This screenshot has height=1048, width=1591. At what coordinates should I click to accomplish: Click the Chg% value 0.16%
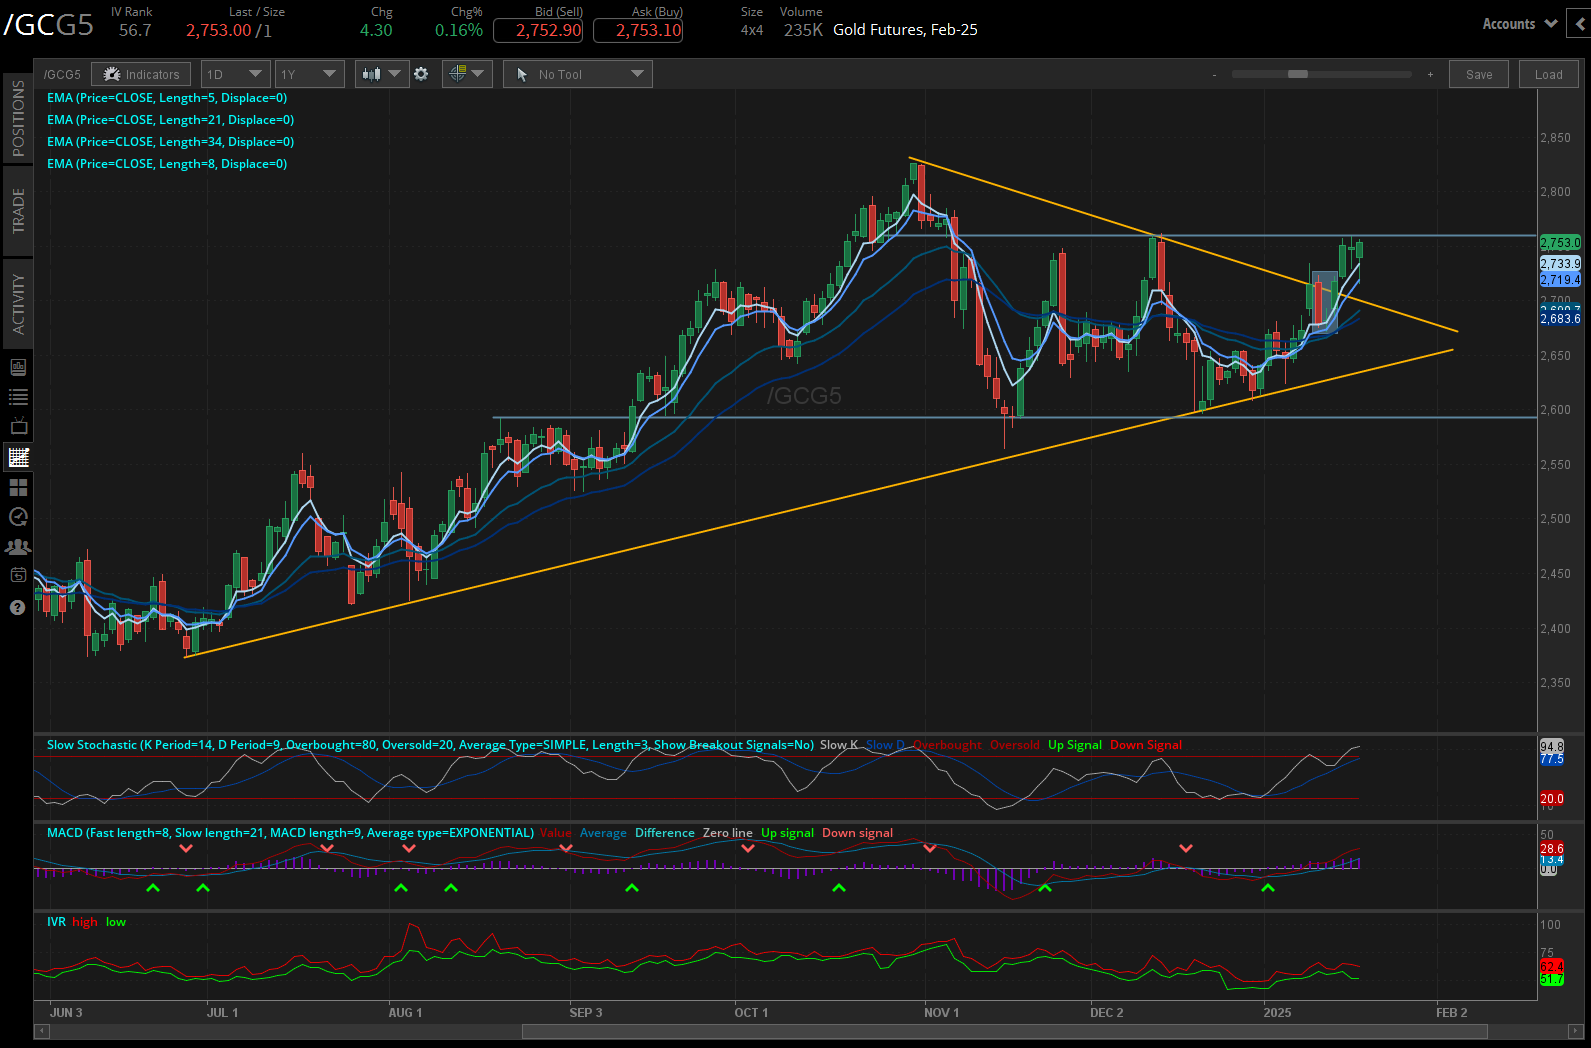[459, 30]
